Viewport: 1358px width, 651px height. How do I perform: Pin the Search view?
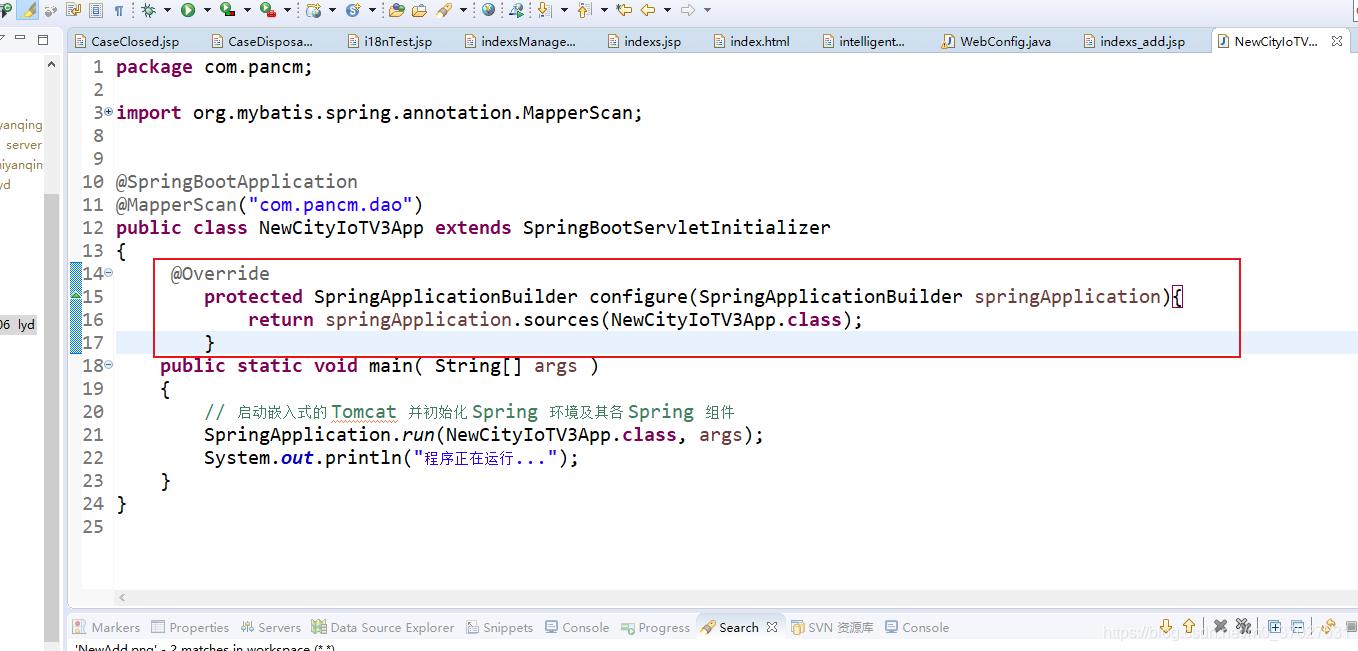(x=1351, y=626)
